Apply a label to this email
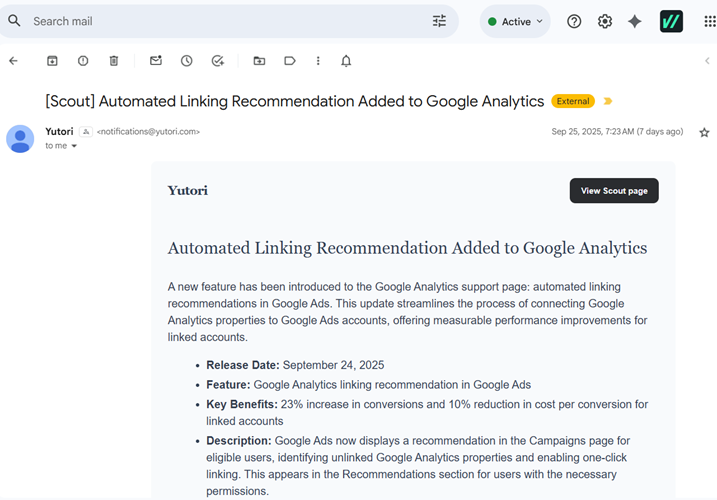 [x=290, y=61]
